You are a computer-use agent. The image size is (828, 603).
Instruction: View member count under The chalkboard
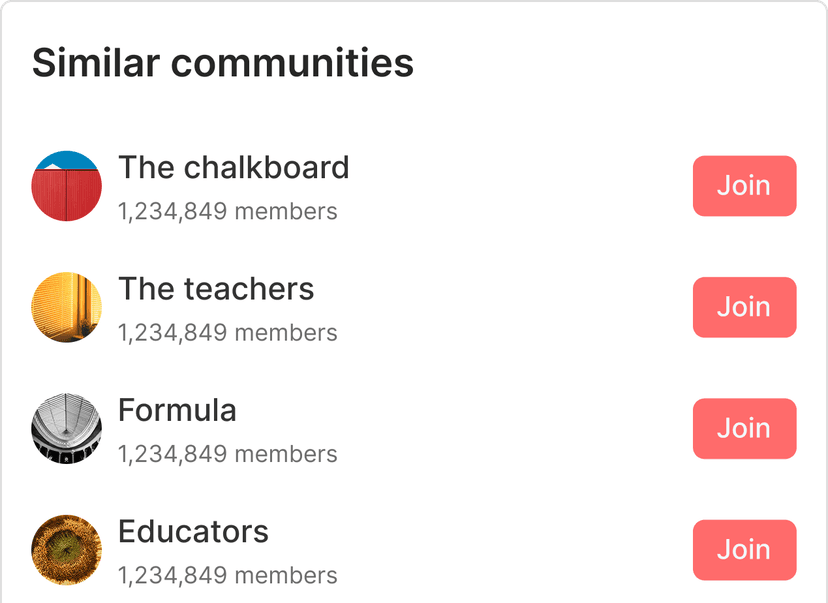[227, 212]
